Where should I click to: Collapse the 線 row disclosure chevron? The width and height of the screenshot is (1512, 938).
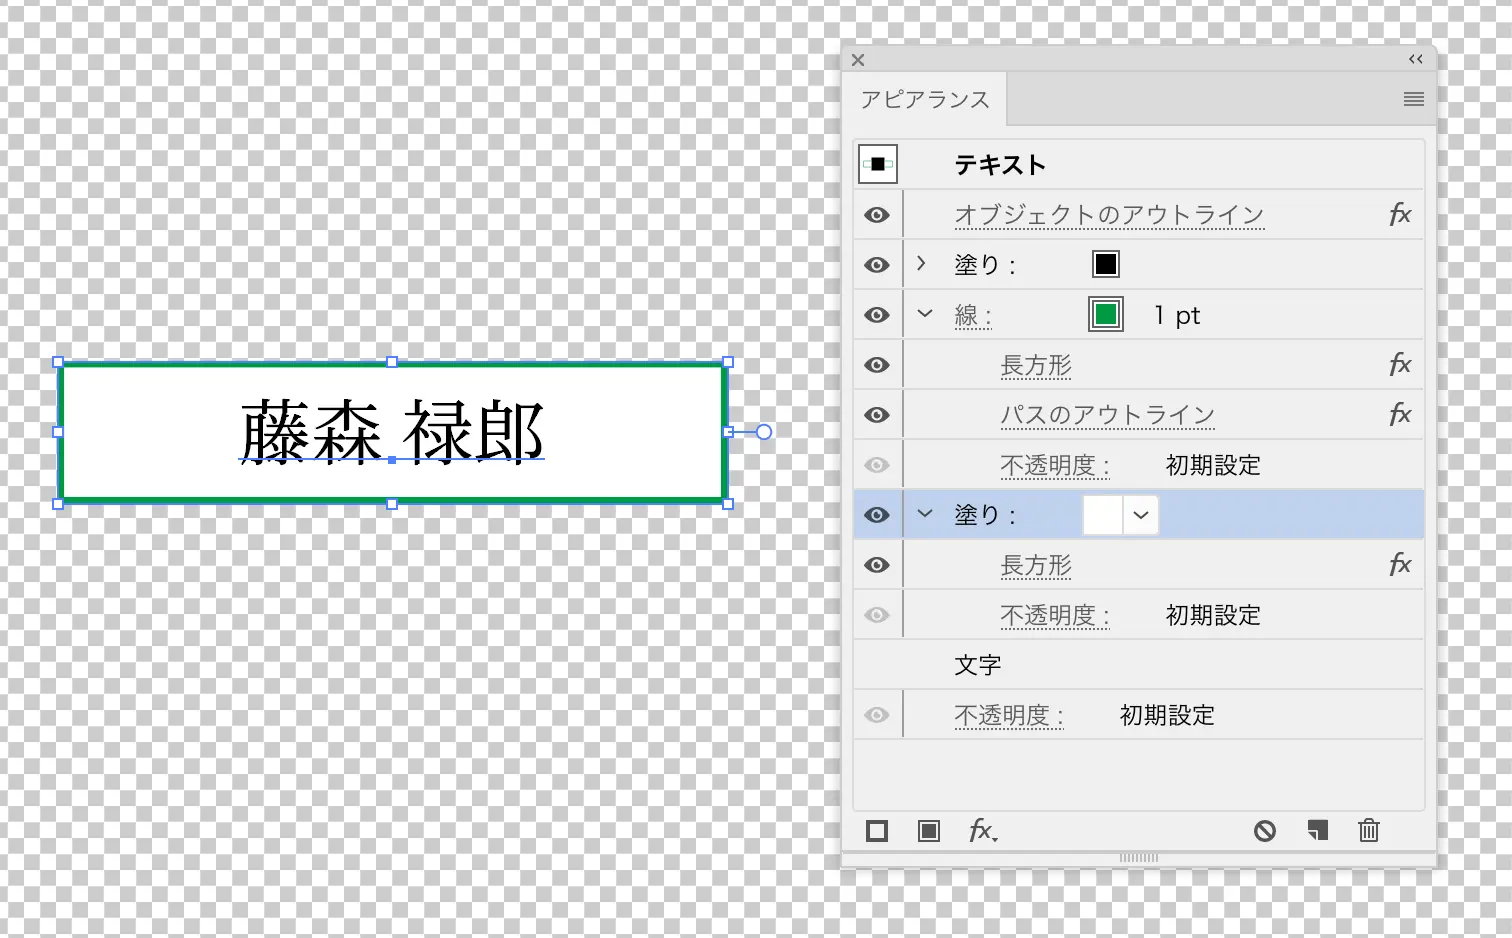pos(924,314)
